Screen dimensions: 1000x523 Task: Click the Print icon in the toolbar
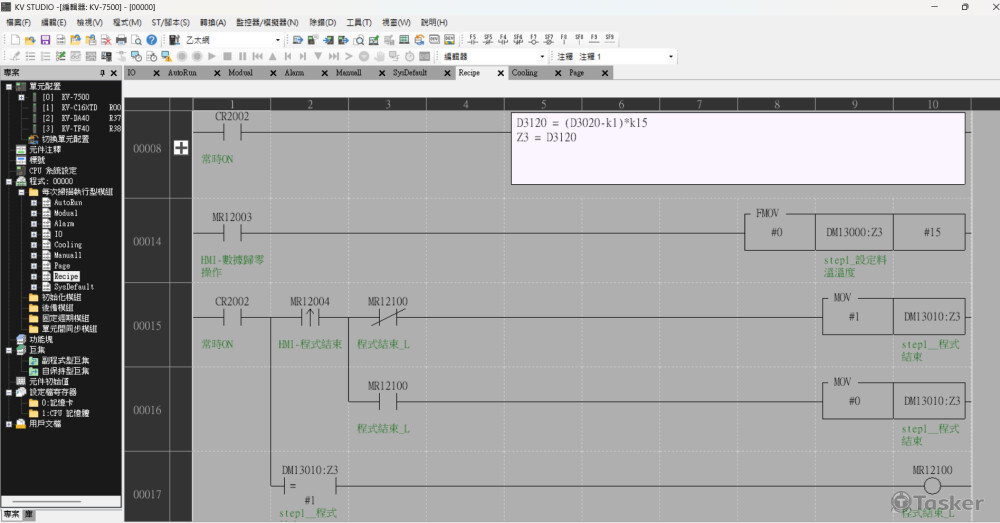click(x=121, y=40)
